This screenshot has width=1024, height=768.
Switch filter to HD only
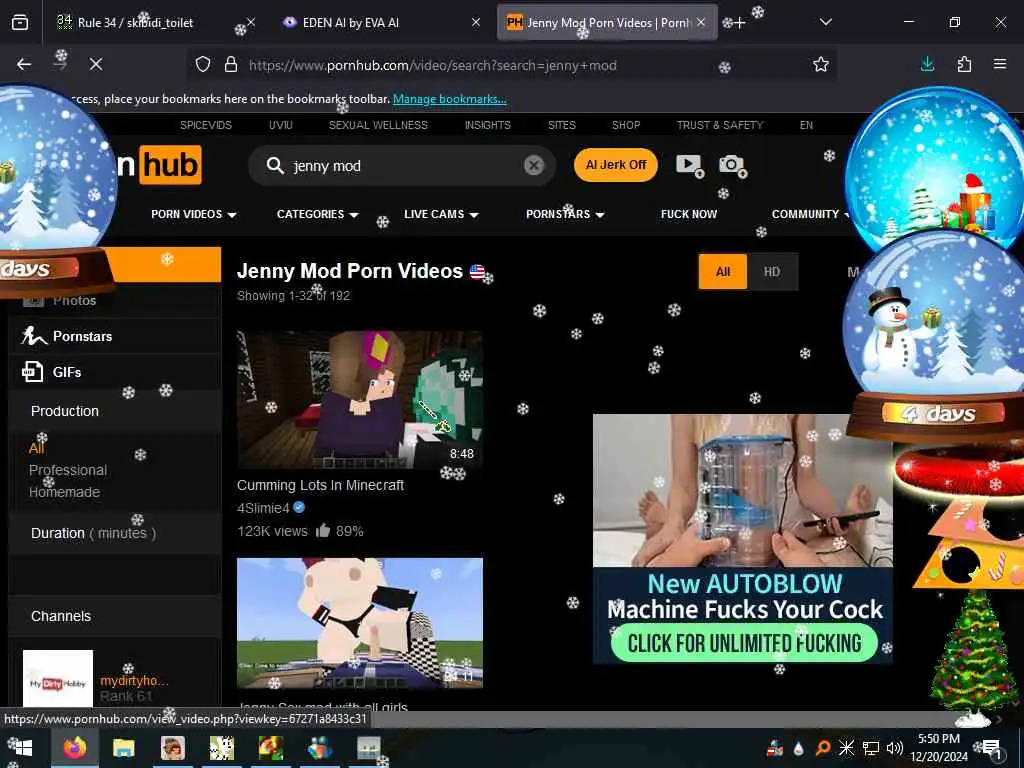pos(772,272)
